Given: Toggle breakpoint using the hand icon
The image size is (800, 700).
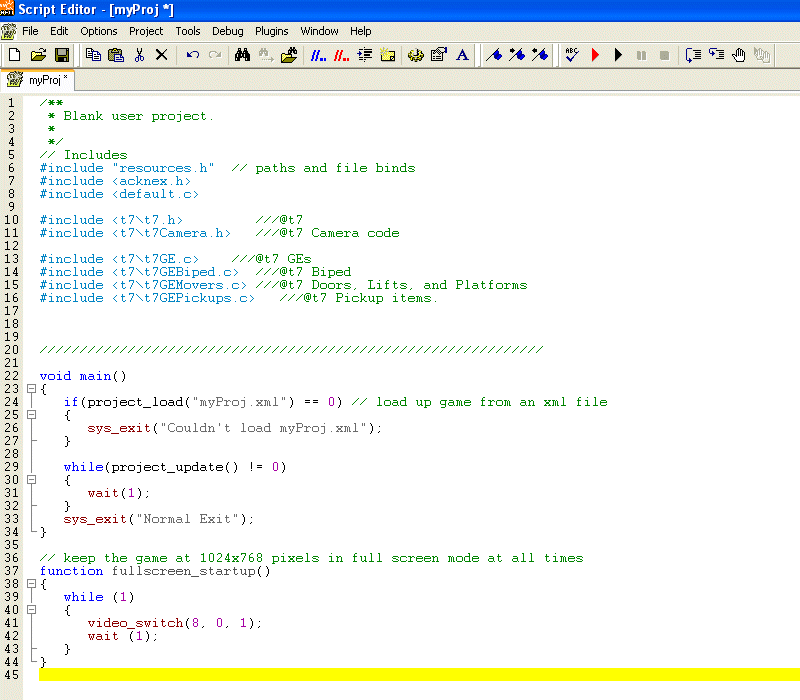Looking at the screenshot, I should pyautogui.click(x=739, y=55).
